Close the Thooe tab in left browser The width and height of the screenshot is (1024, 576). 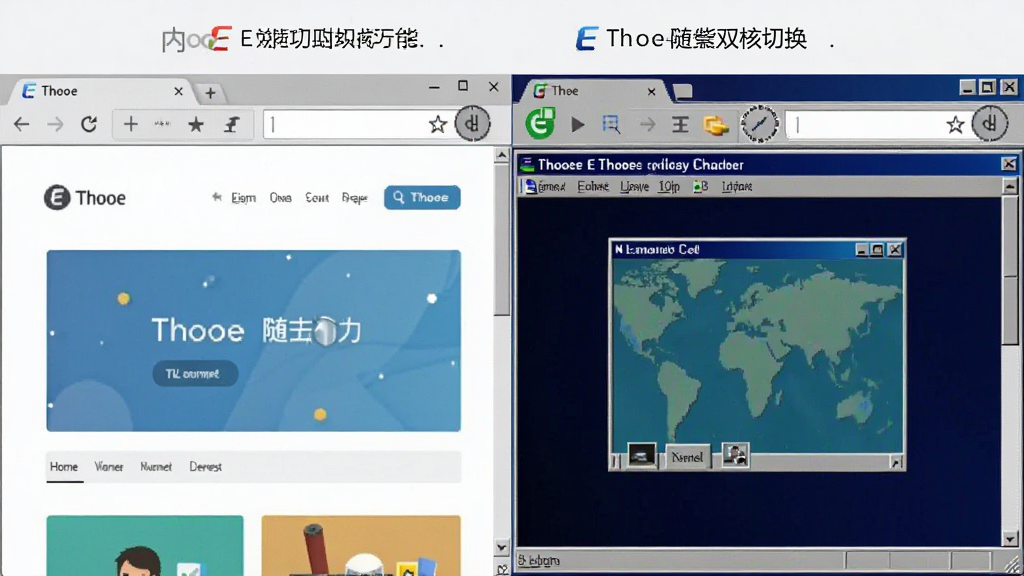(x=178, y=91)
